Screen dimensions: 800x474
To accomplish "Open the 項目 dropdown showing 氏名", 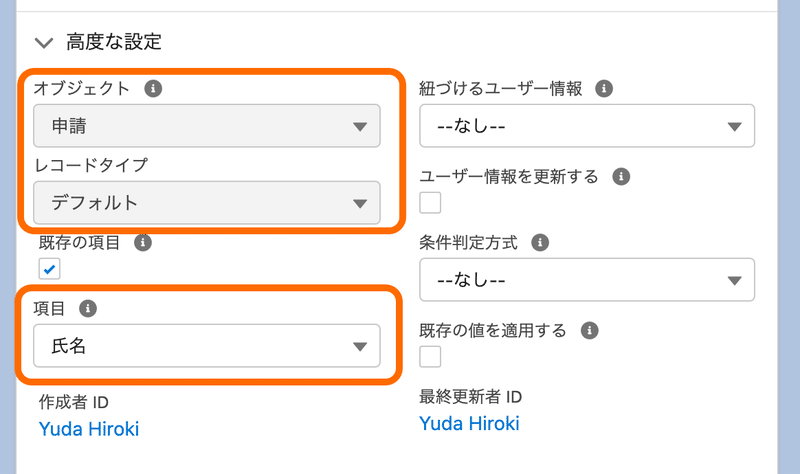I will click(x=207, y=346).
